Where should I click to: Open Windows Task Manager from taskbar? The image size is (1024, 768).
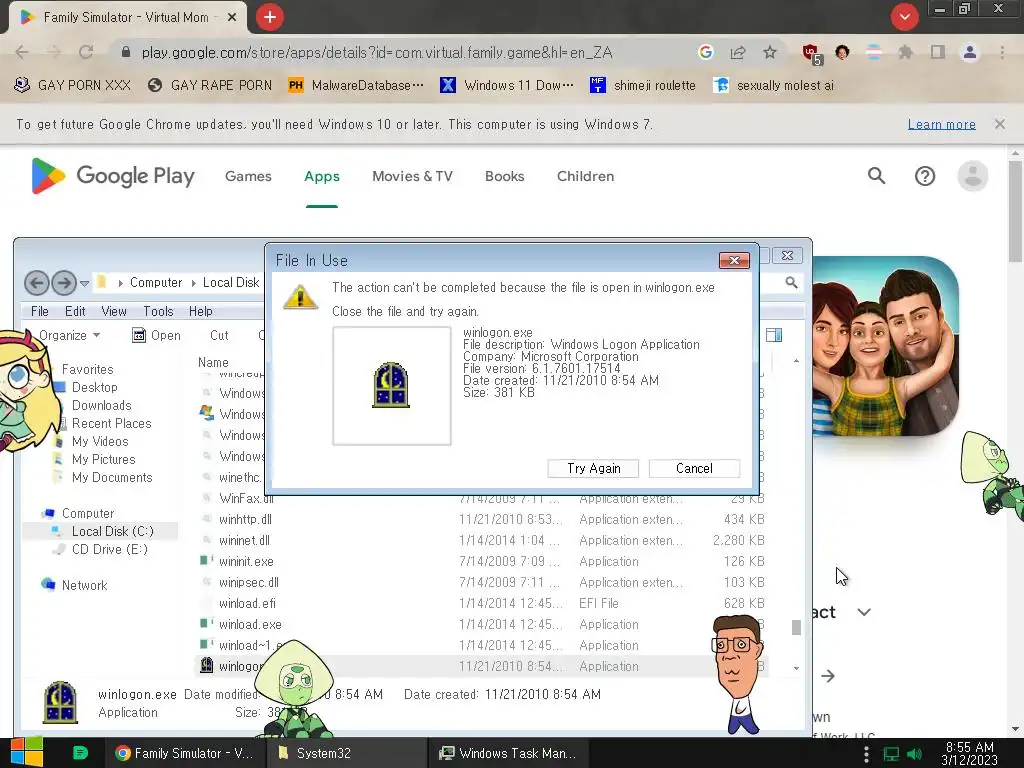pos(509,753)
